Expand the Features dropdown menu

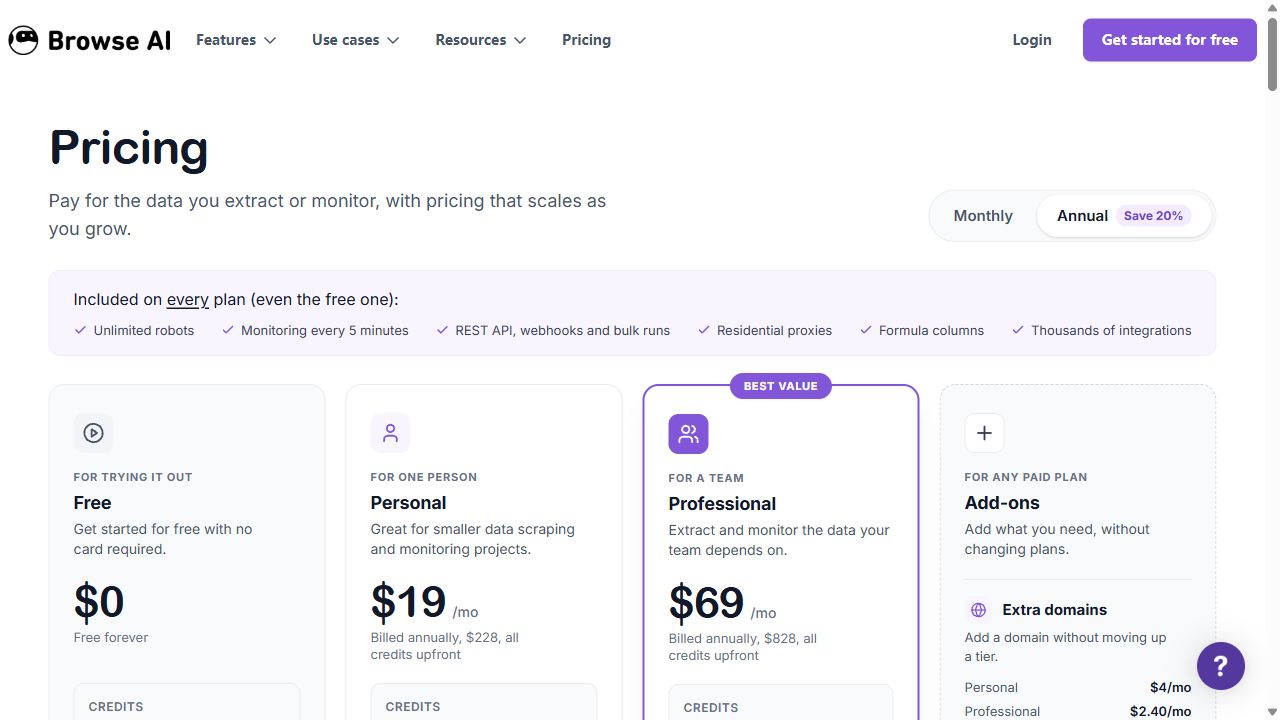[236, 40]
